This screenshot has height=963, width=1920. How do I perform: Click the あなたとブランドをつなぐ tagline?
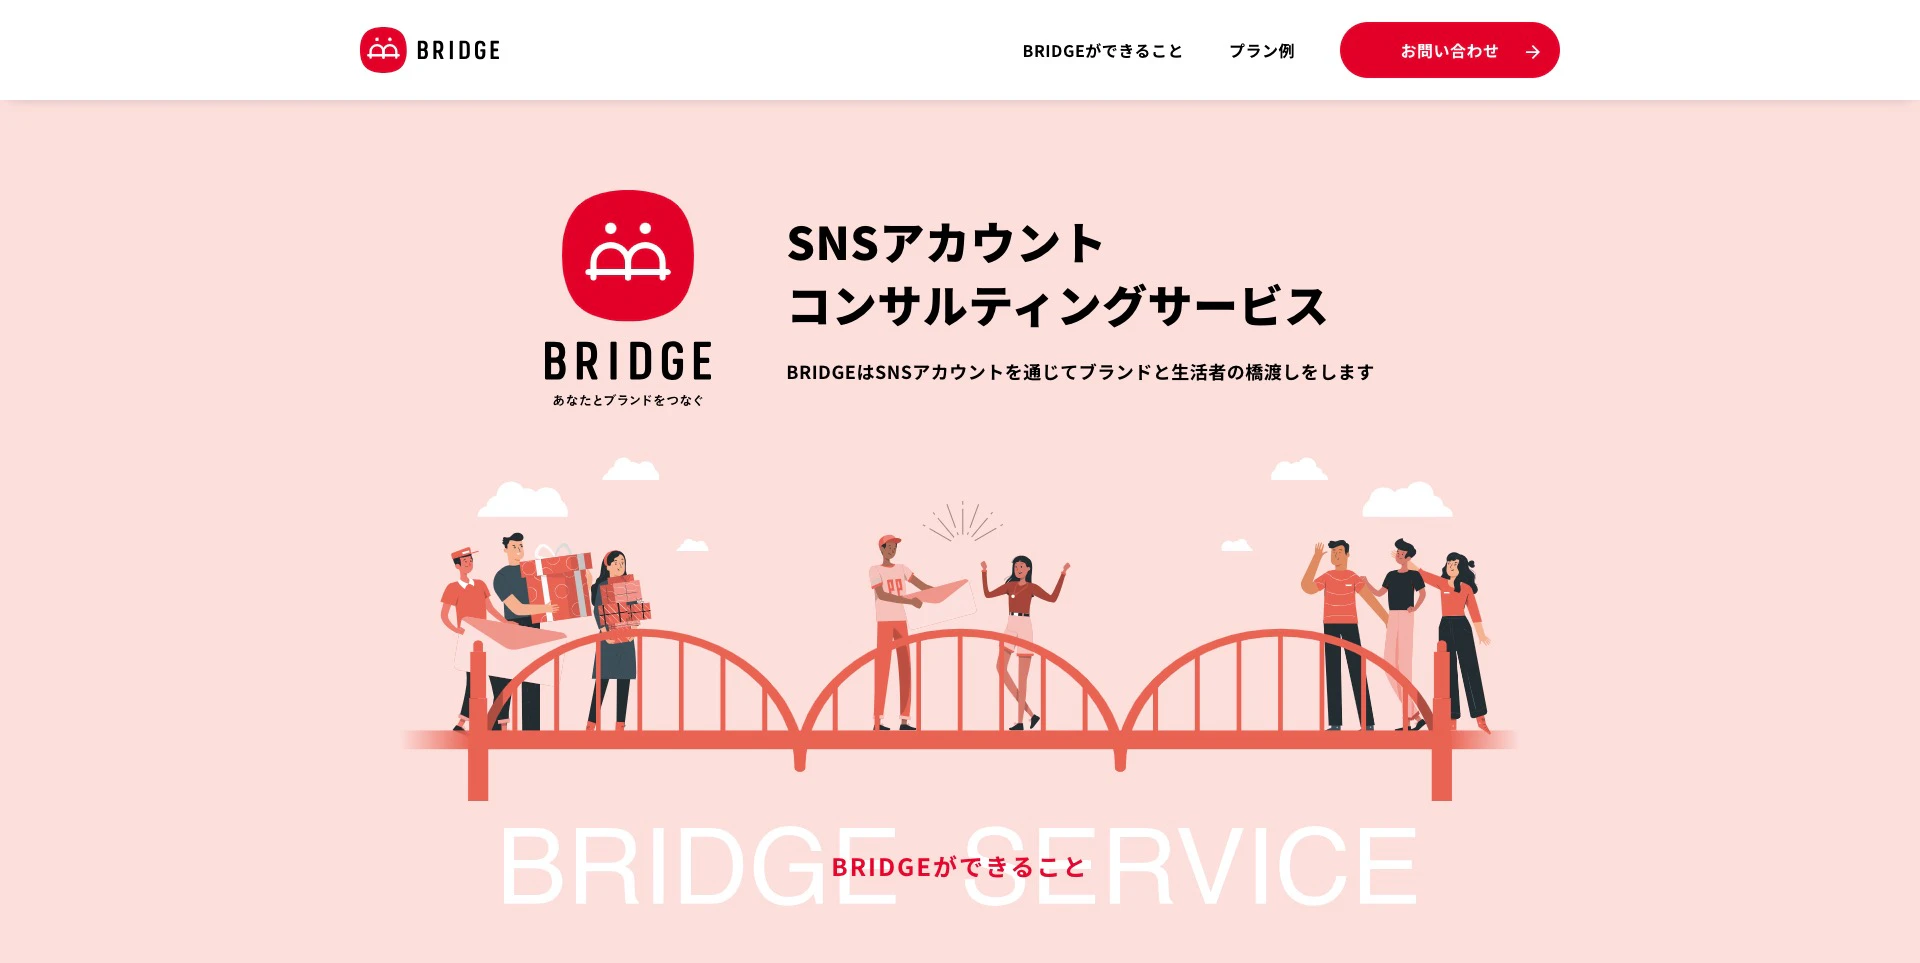pyautogui.click(x=628, y=400)
